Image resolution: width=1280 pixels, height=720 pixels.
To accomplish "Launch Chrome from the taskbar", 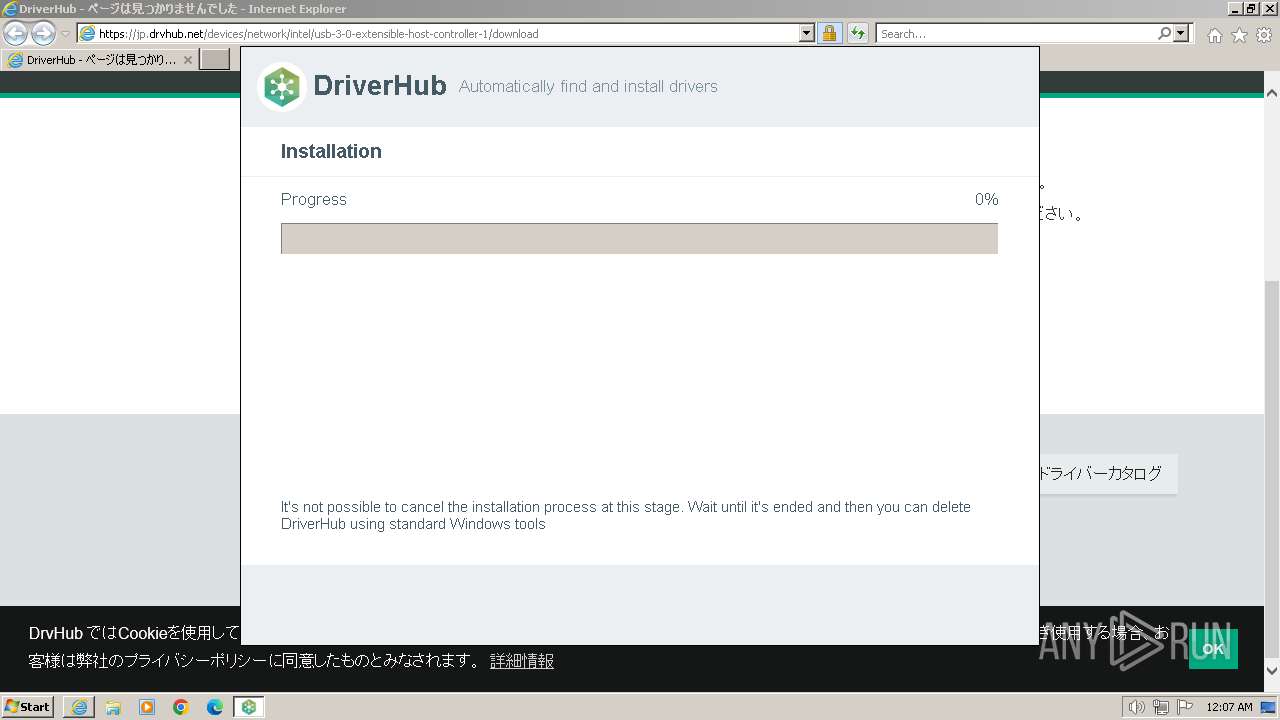I will (x=181, y=706).
